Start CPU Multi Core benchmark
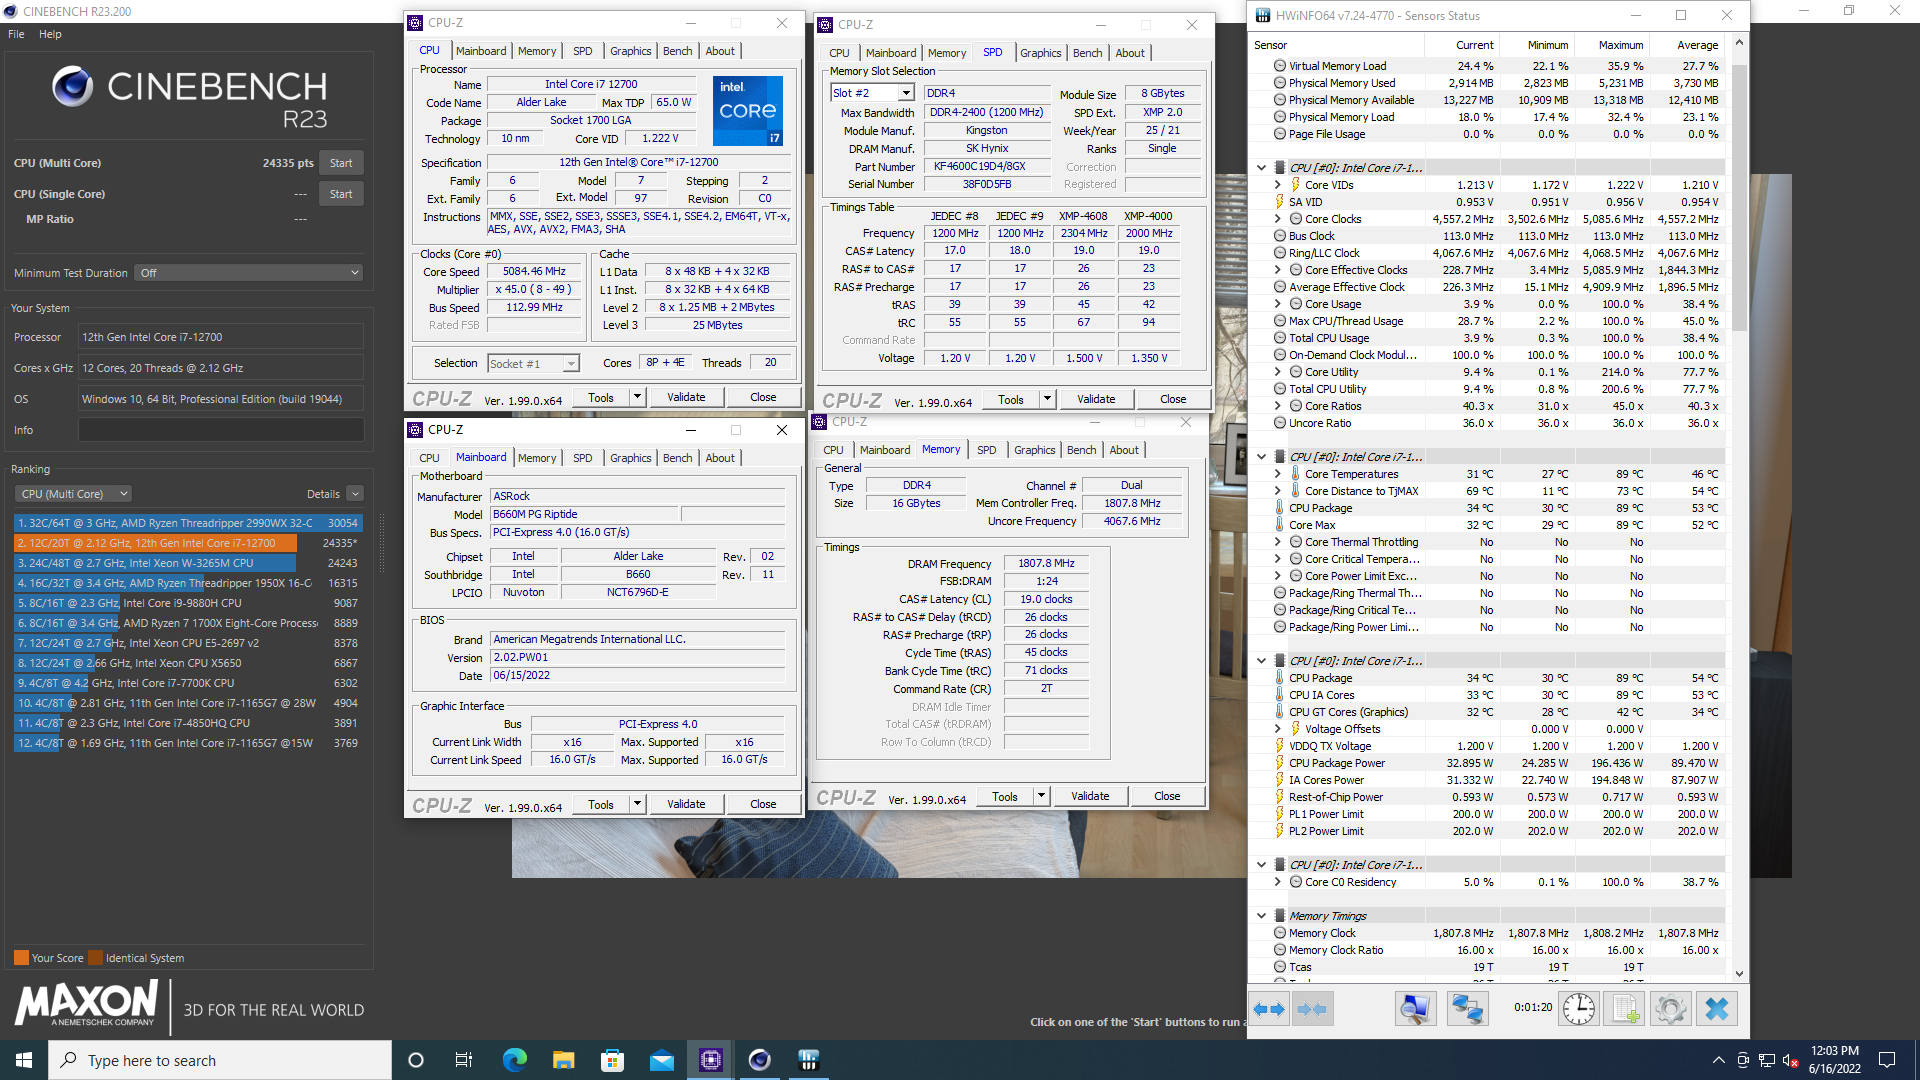The image size is (1920, 1080). [341, 163]
